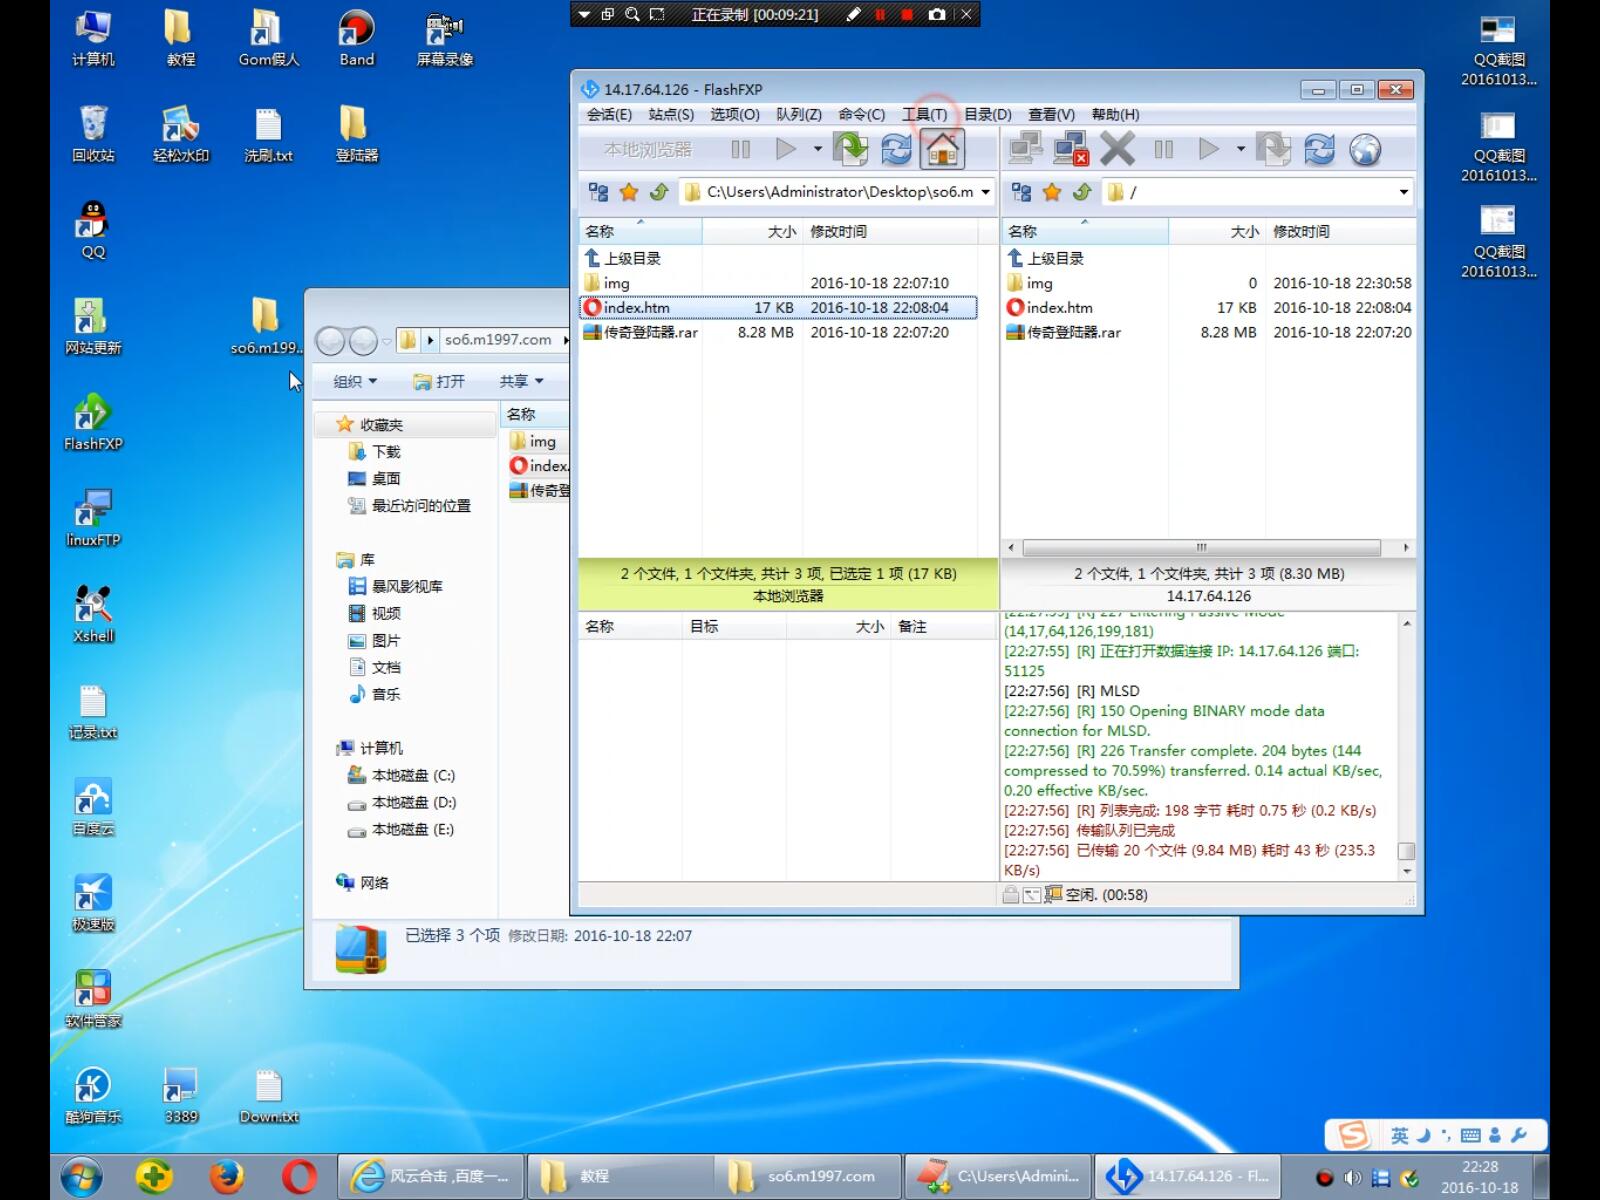
Task: Select 桌面 in Explorer sidebar
Action: pyautogui.click(x=375, y=478)
